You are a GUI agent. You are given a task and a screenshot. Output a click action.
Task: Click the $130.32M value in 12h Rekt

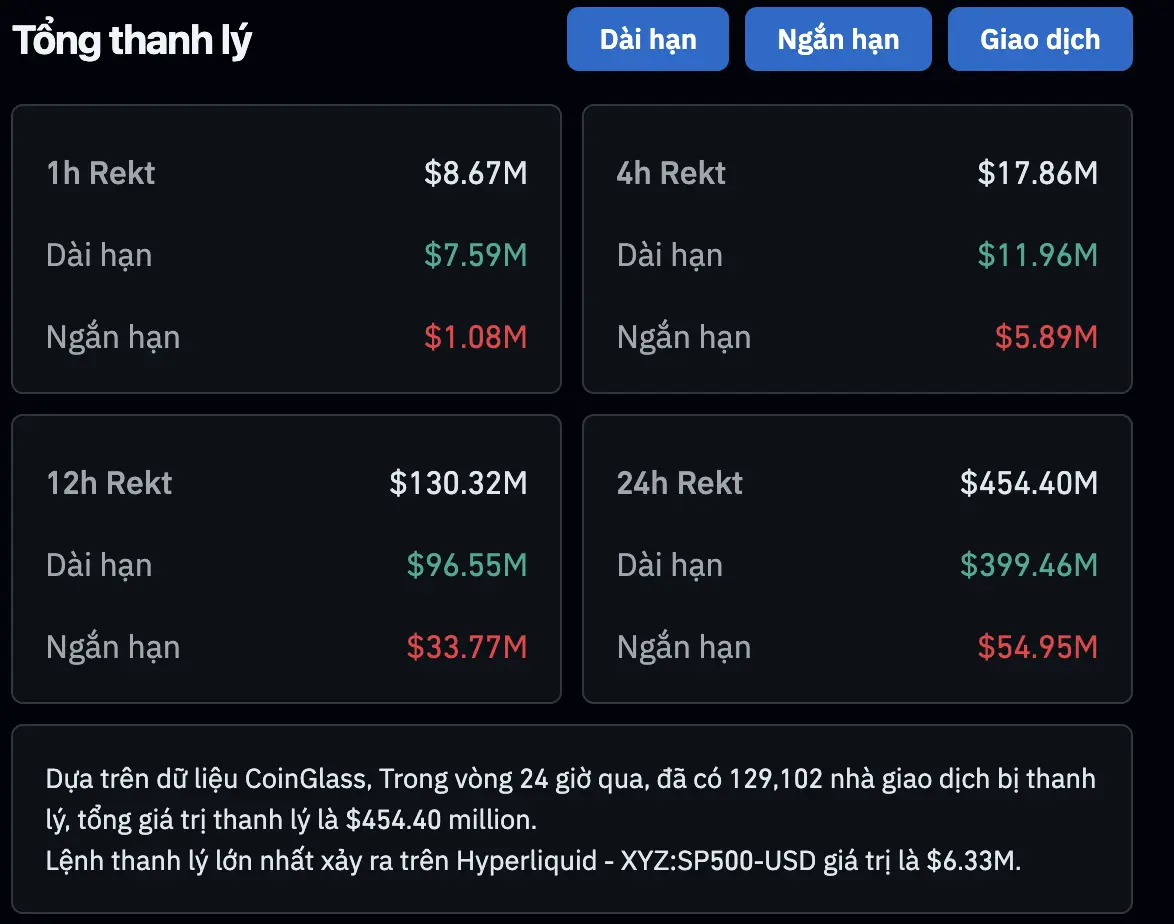459,483
